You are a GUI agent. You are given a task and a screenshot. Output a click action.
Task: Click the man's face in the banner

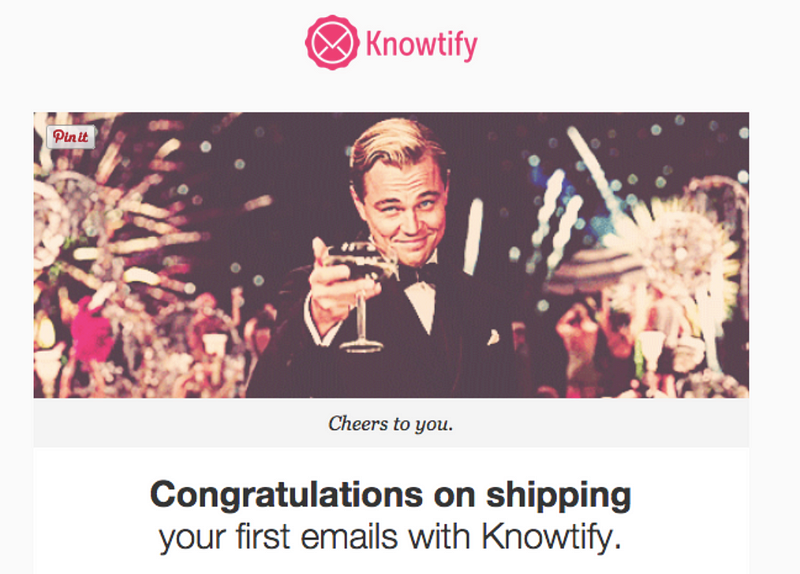(x=408, y=209)
